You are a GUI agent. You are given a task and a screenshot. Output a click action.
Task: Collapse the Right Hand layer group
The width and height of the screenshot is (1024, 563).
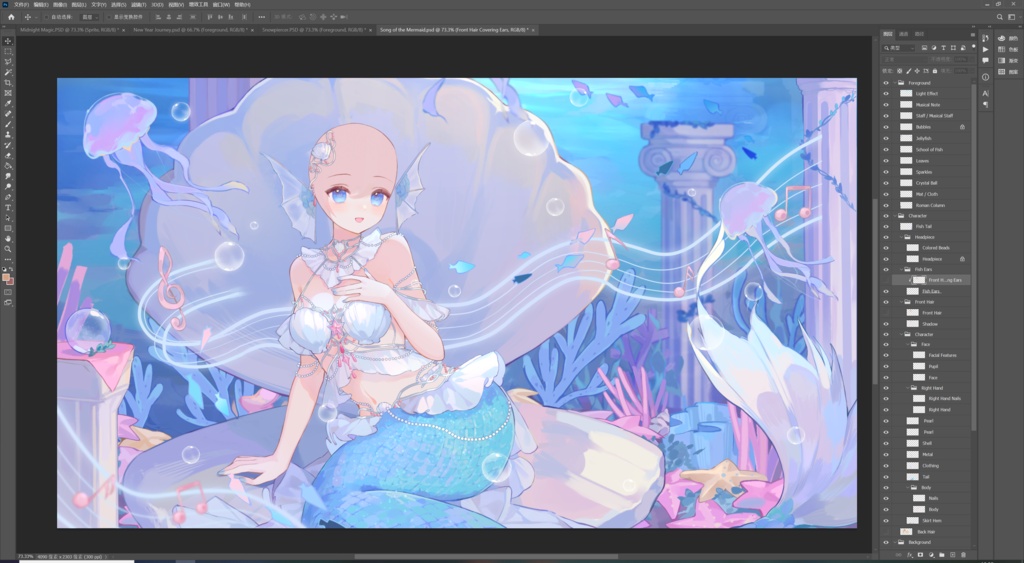(x=908, y=388)
